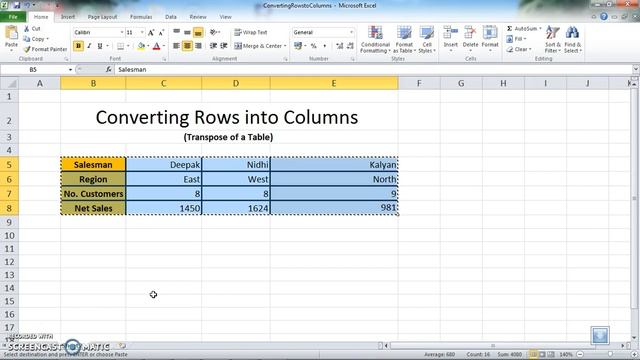
Task: Toggle Bold formatting
Action: [x=78, y=46]
